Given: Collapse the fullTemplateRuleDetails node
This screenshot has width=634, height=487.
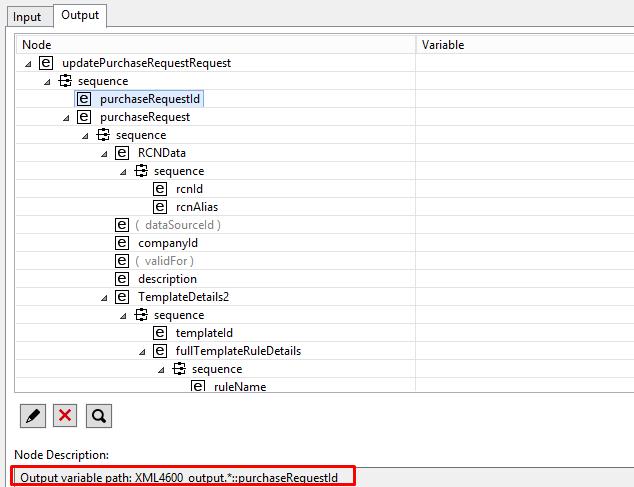Looking at the screenshot, I should [x=142, y=352].
